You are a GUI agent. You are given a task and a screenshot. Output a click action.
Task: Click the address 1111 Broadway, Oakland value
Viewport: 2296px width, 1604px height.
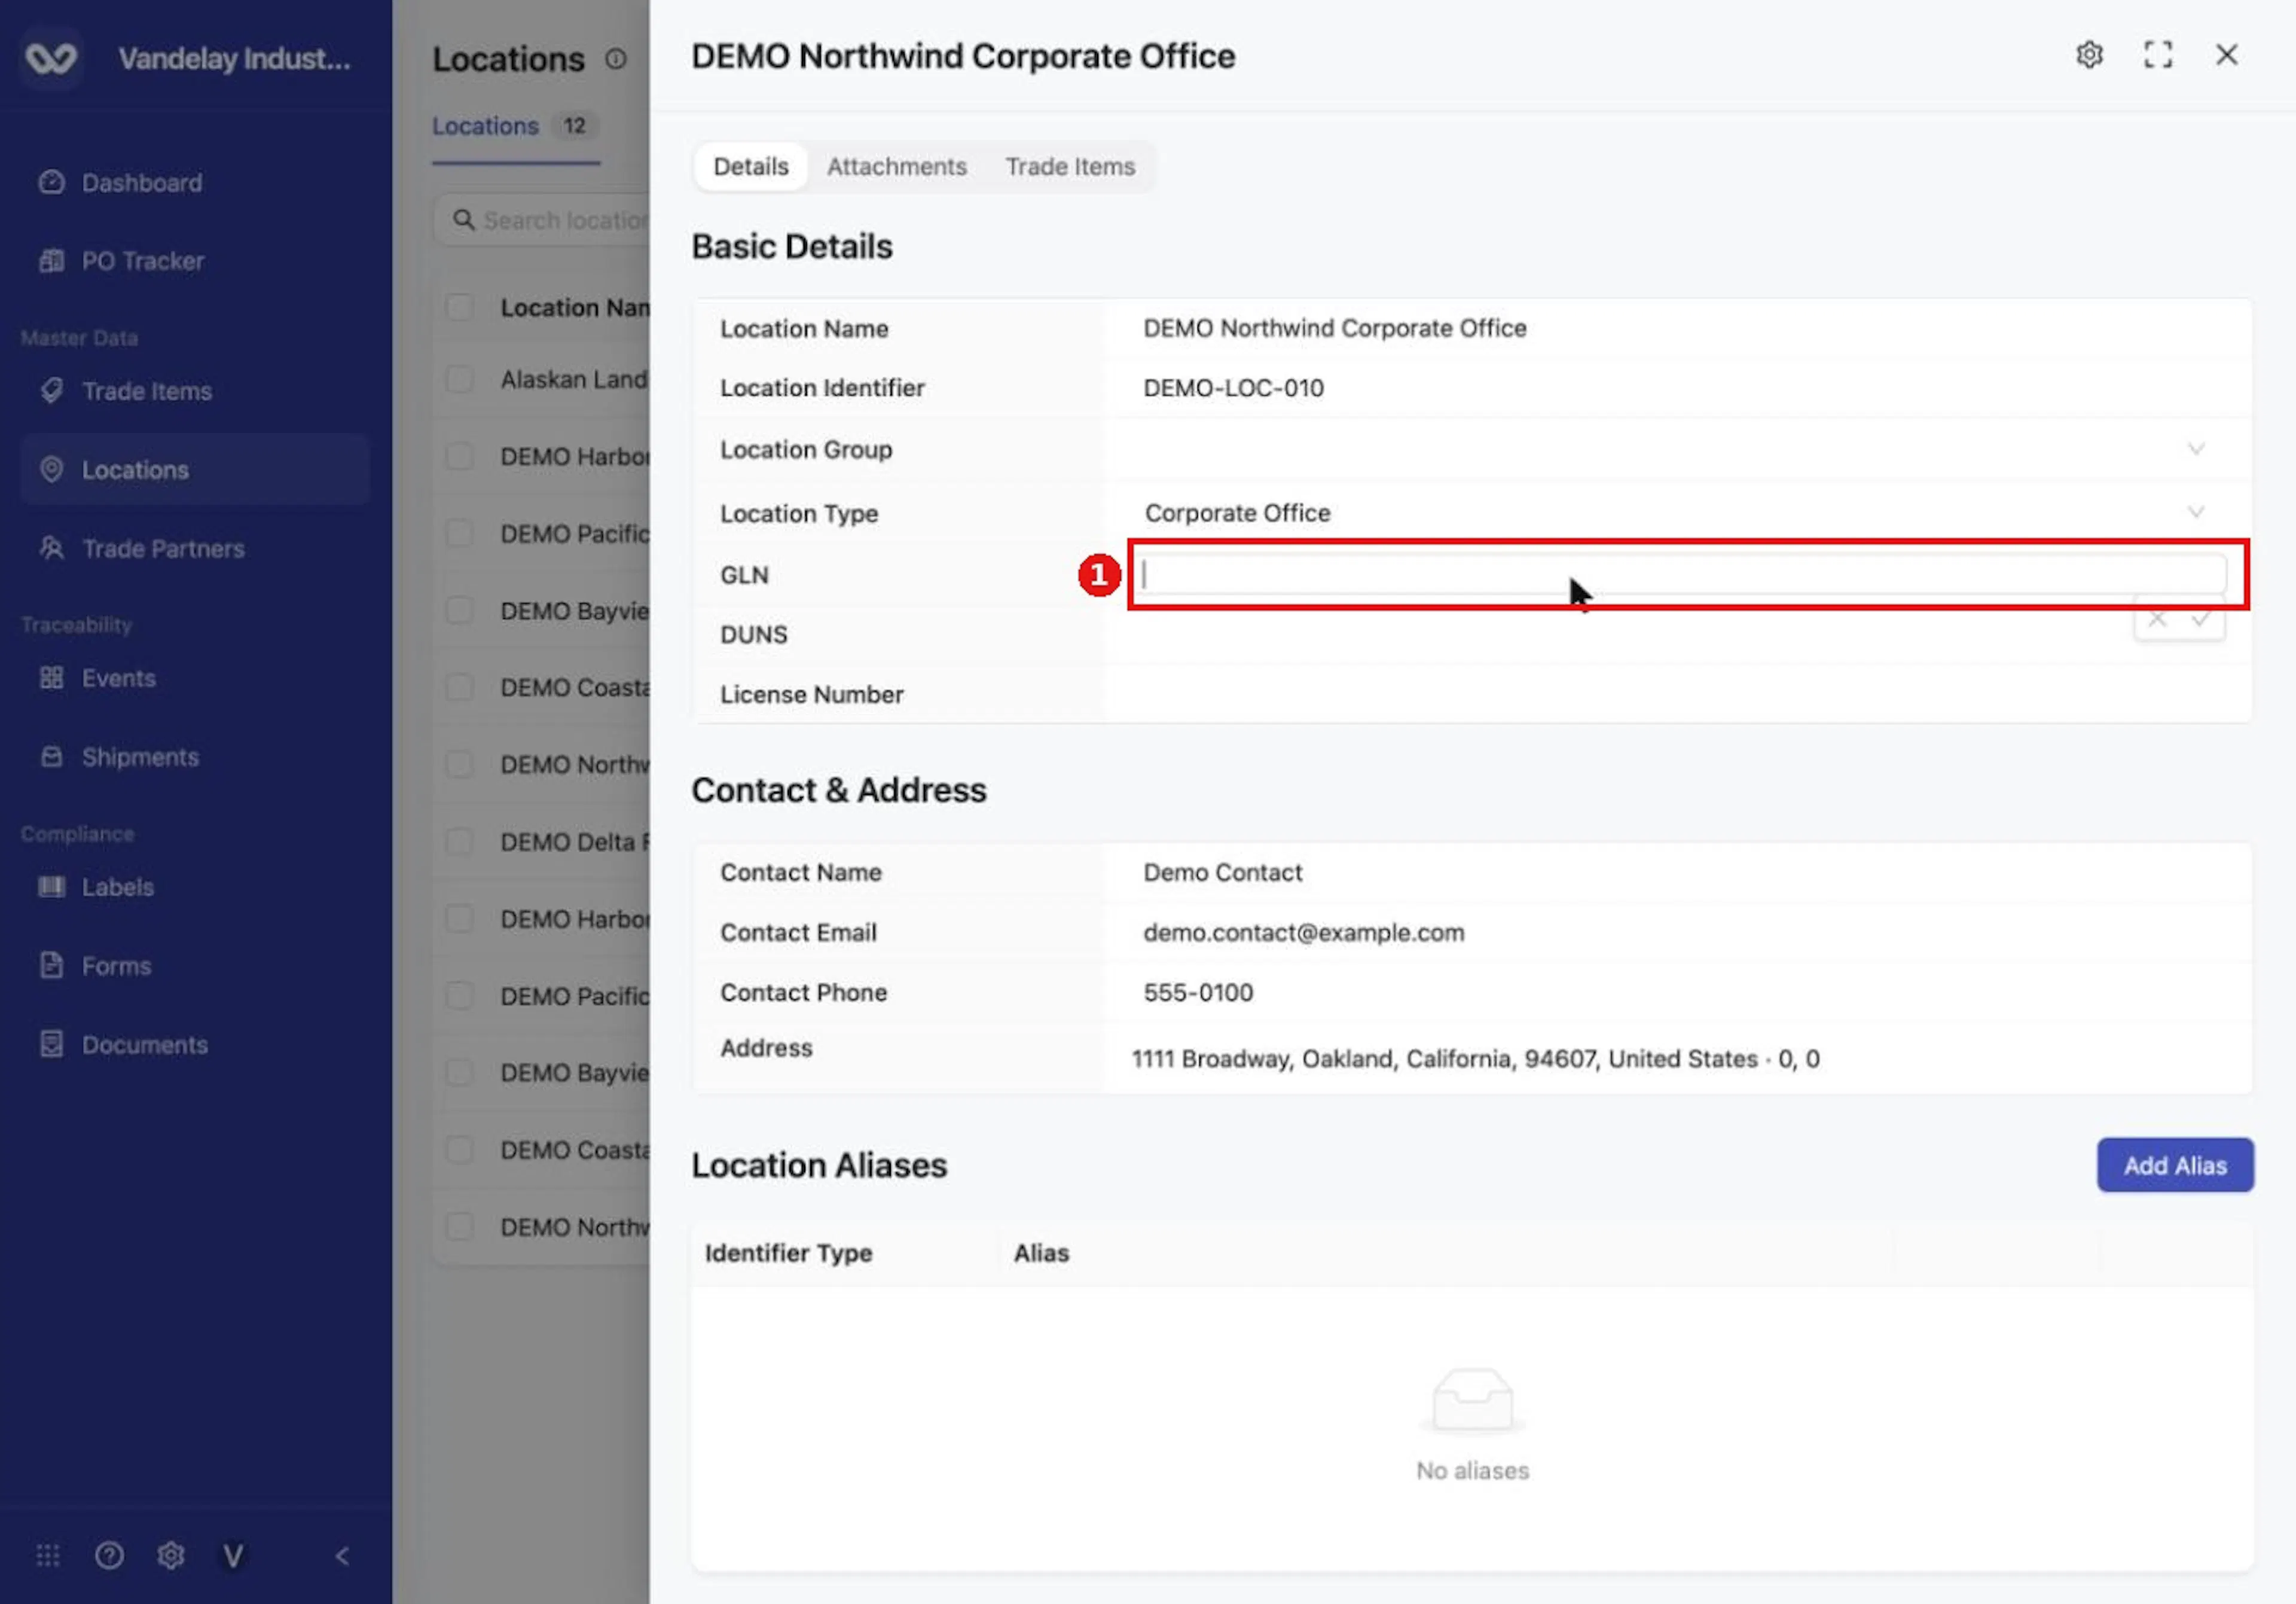[x=1475, y=1059]
